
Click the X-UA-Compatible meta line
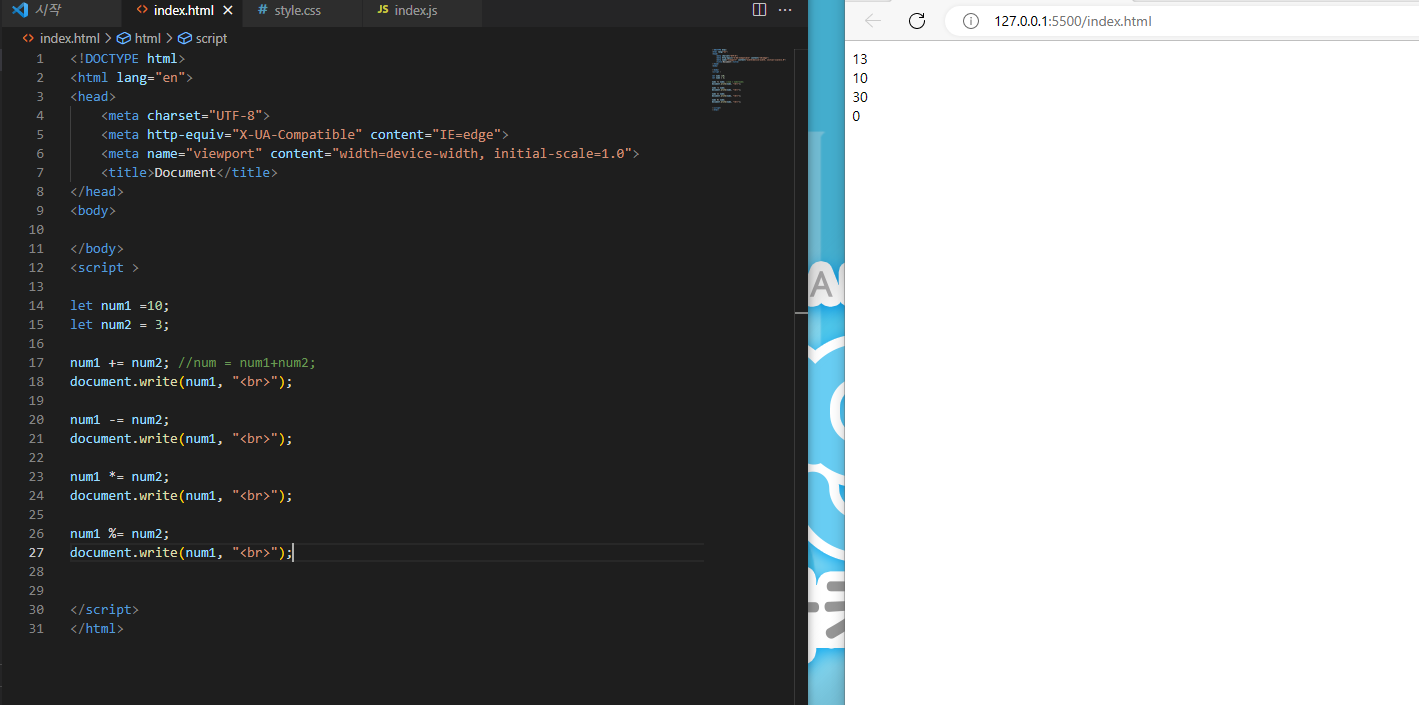pyautogui.click(x=305, y=135)
